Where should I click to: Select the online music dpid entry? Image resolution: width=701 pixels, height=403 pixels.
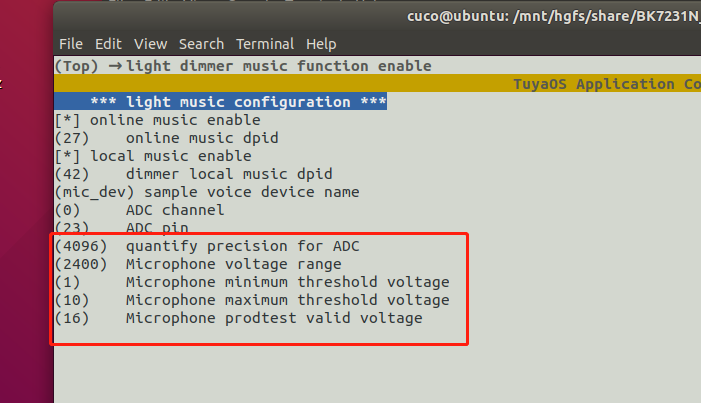tap(166, 138)
